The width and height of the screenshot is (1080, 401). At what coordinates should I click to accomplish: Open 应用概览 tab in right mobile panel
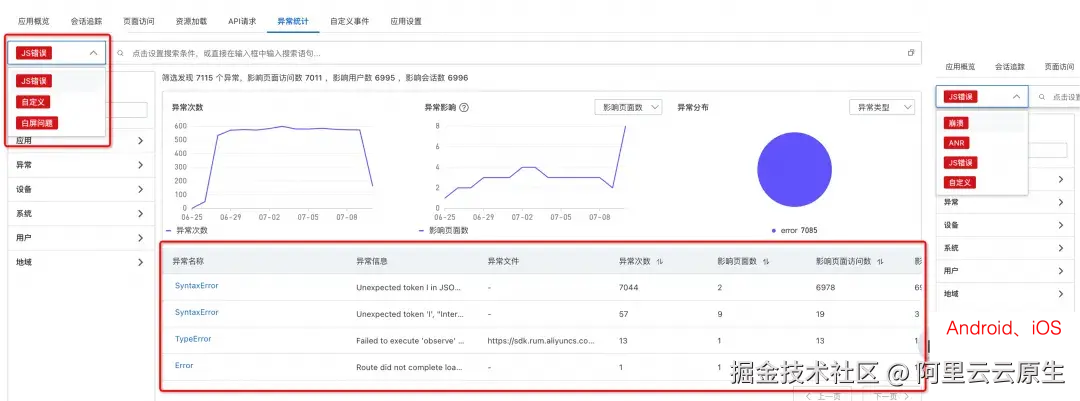pyautogui.click(x=960, y=67)
